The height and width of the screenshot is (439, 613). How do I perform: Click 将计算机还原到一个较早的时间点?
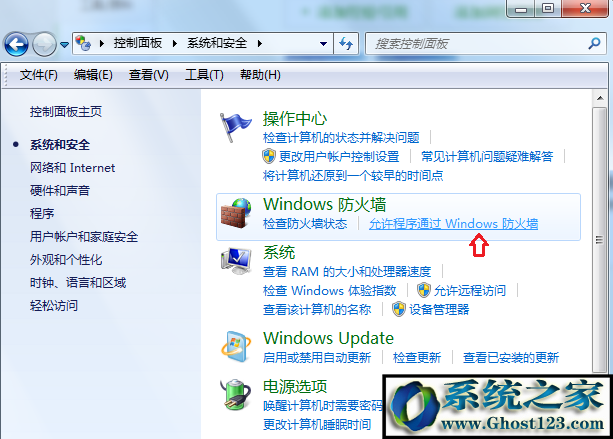(353, 176)
